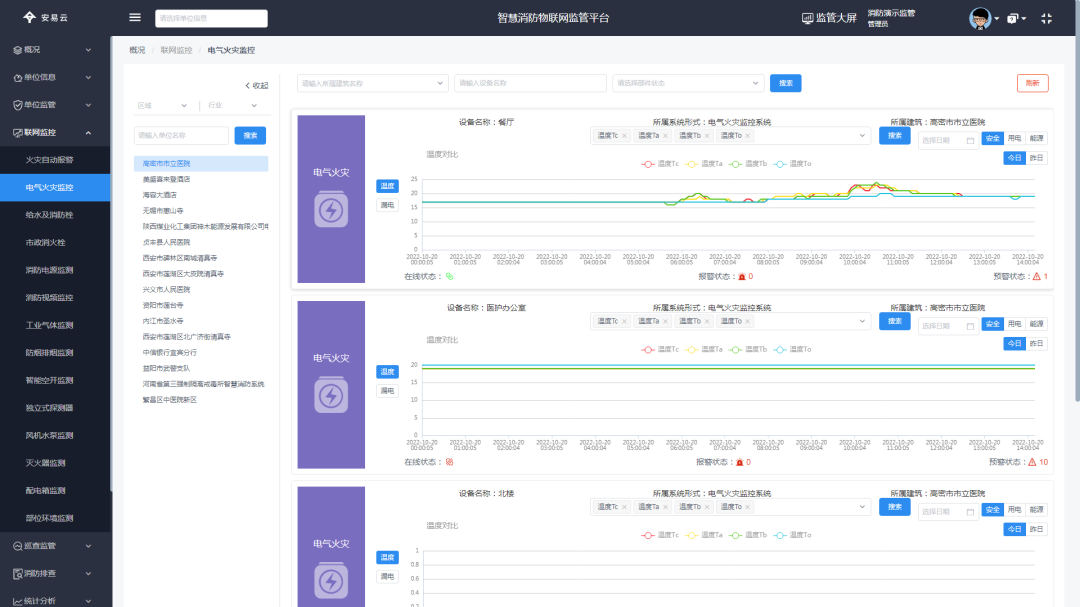The image size is (1080, 607).
Task: Switch 北楼 chart to 漏电
Action: 387,577
